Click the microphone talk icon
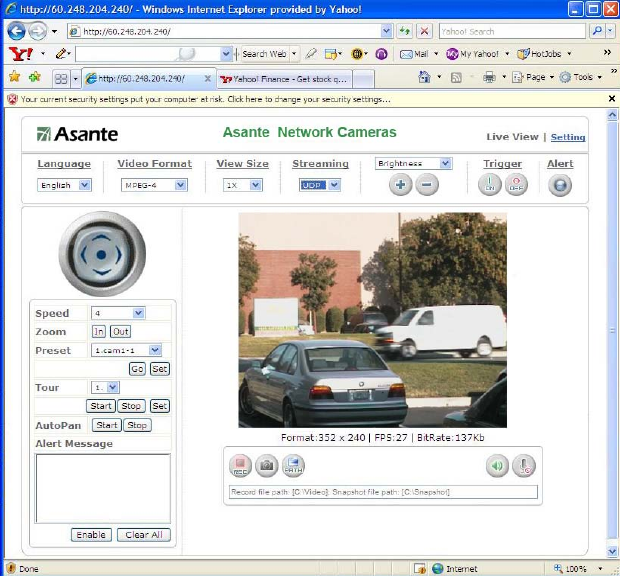The width and height of the screenshot is (620, 576). pyautogui.click(x=524, y=466)
